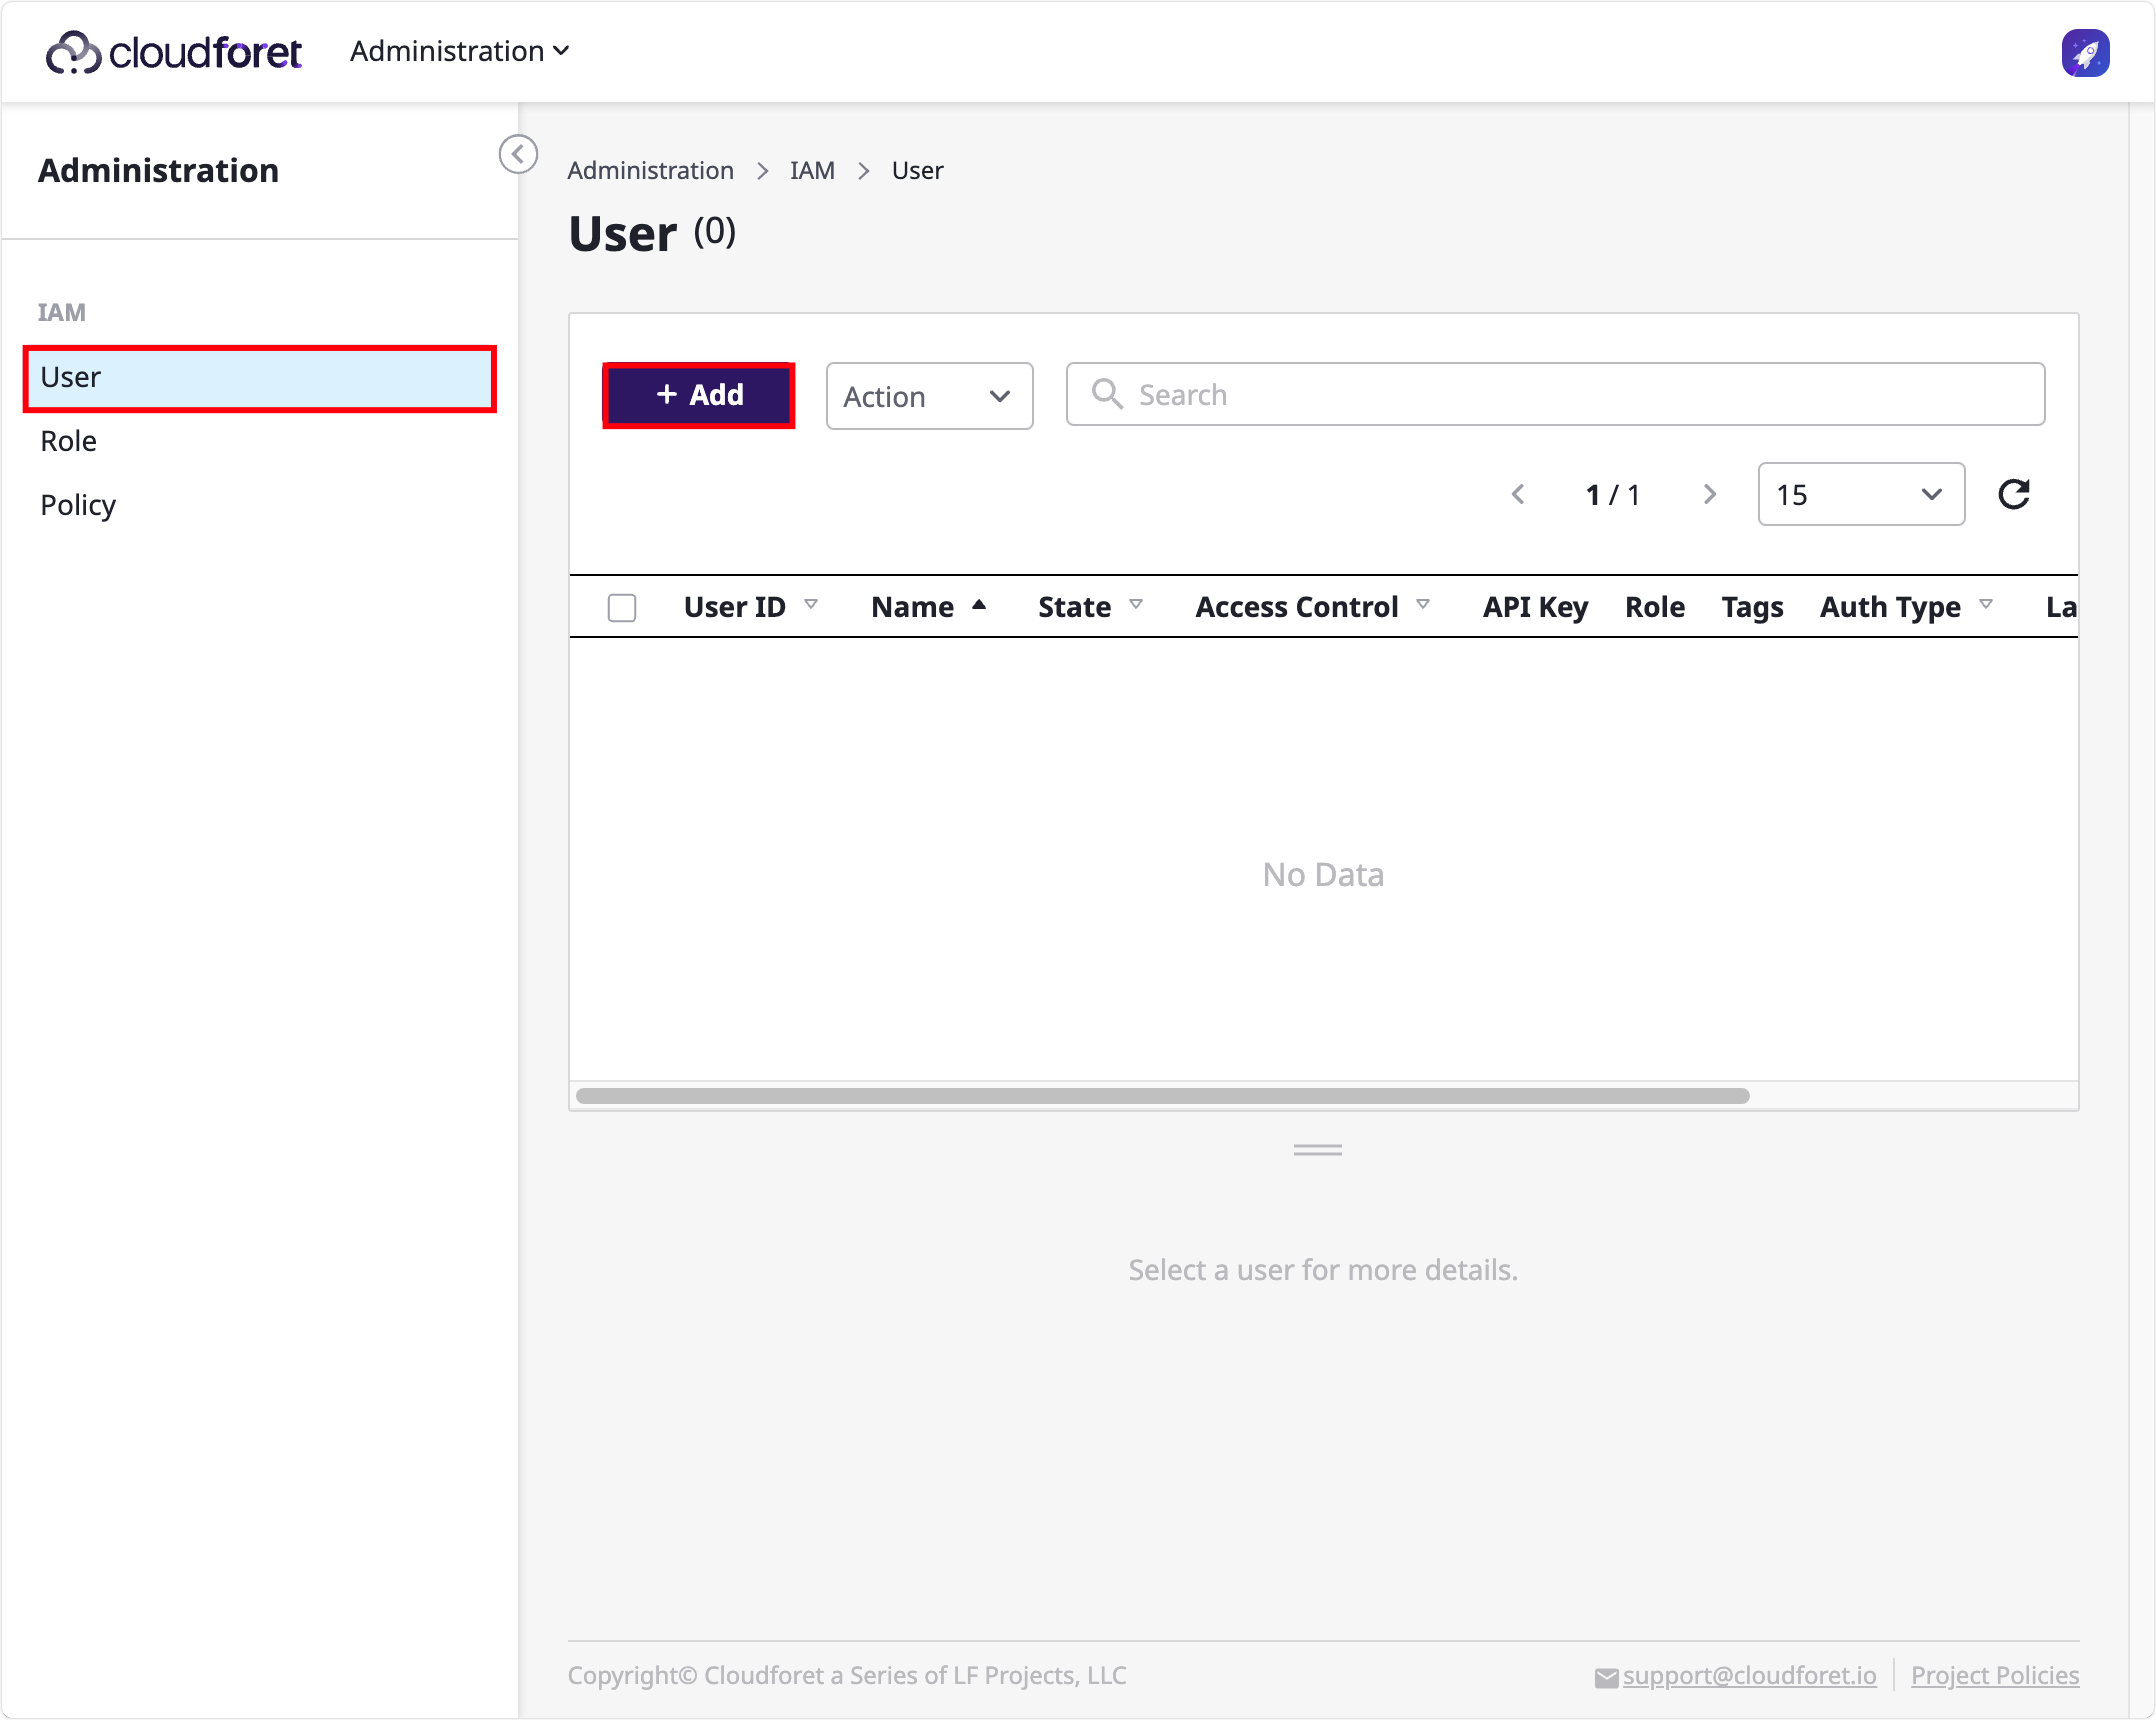Click IAM in the breadcrumb

(812, 170)
